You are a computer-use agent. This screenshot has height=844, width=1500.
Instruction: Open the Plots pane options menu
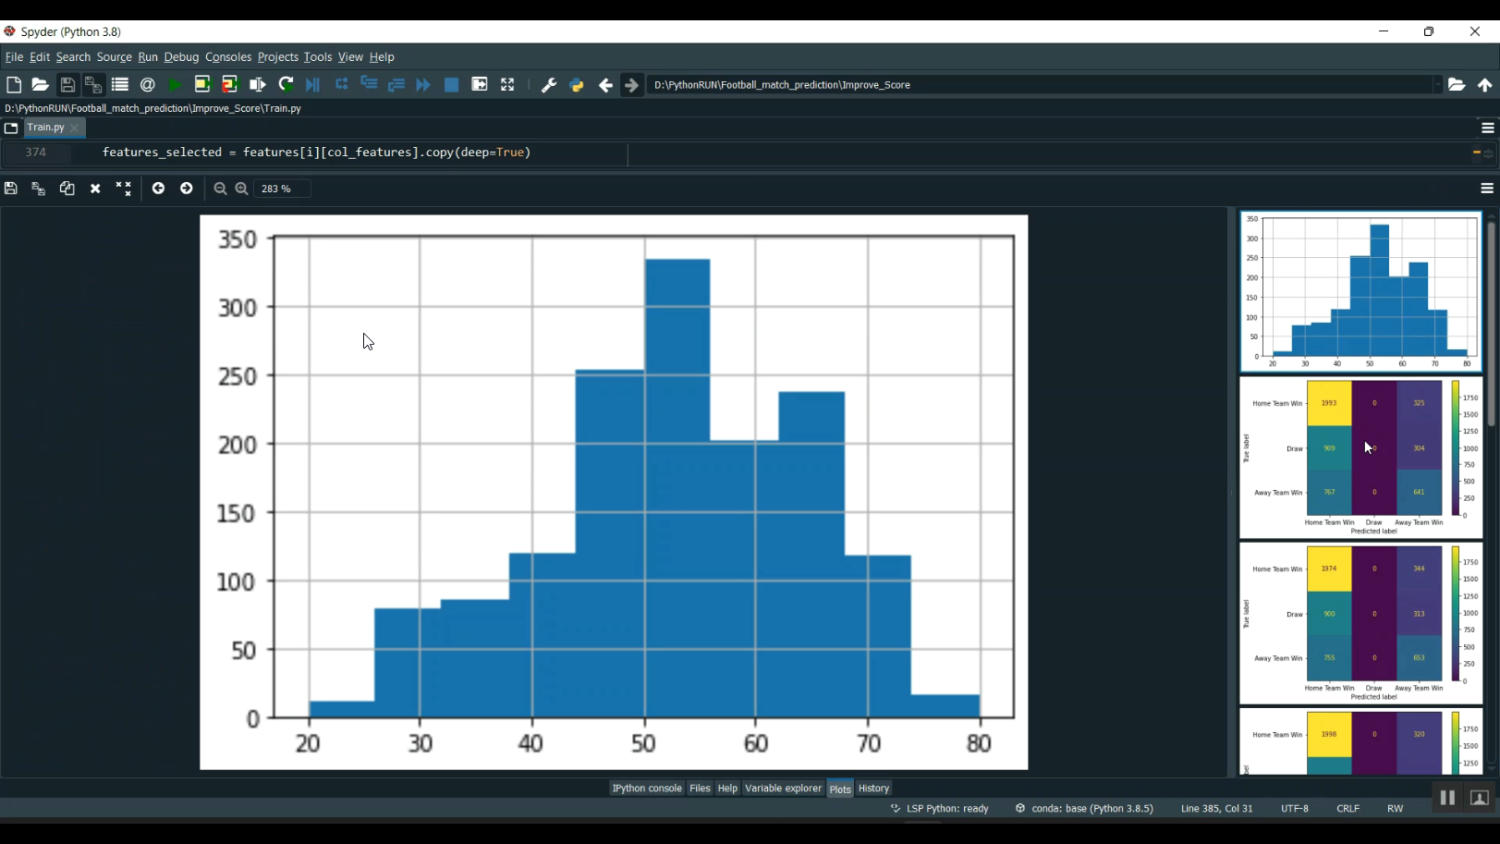pos(1487,188)
